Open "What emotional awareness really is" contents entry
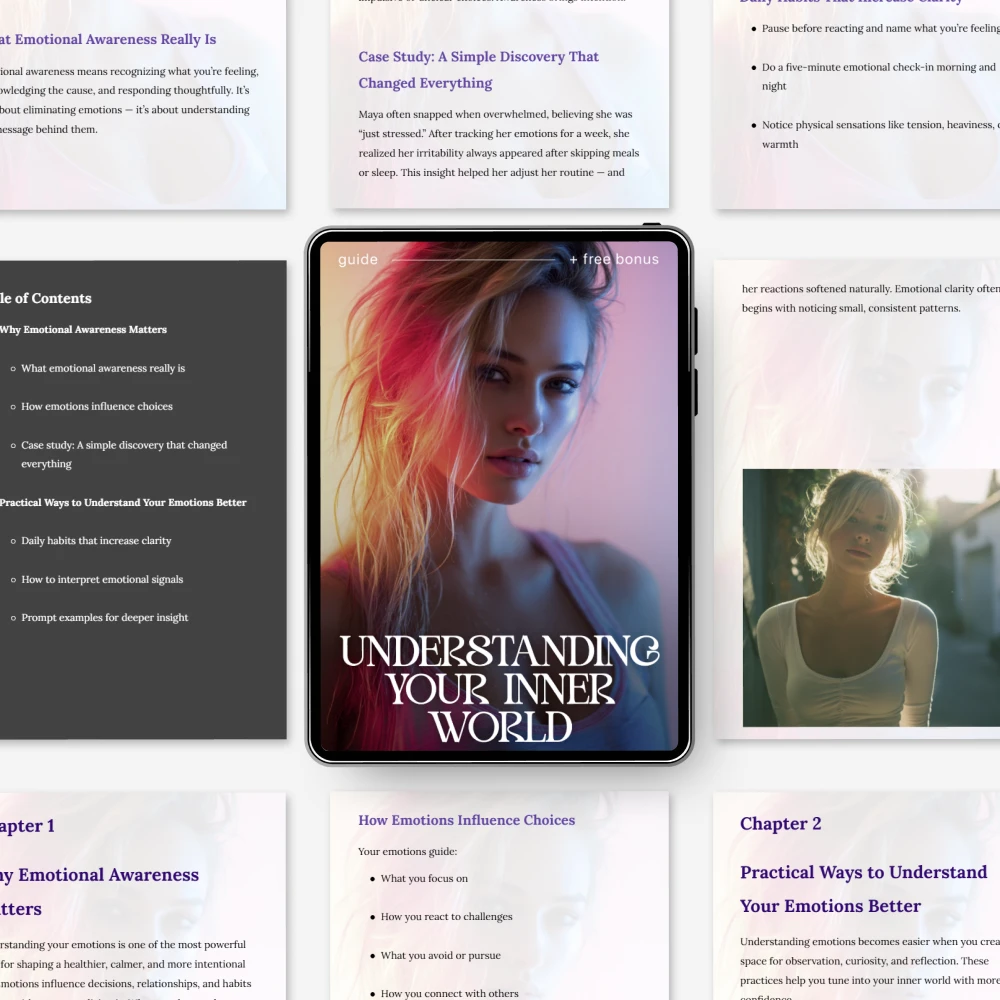This screenshot has width=1000, height=1000. click(x=103, y=368)
